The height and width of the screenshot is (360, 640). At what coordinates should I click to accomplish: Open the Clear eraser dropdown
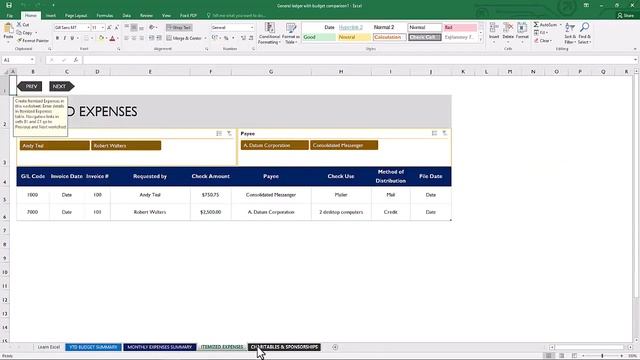click(x=543, y=40)
